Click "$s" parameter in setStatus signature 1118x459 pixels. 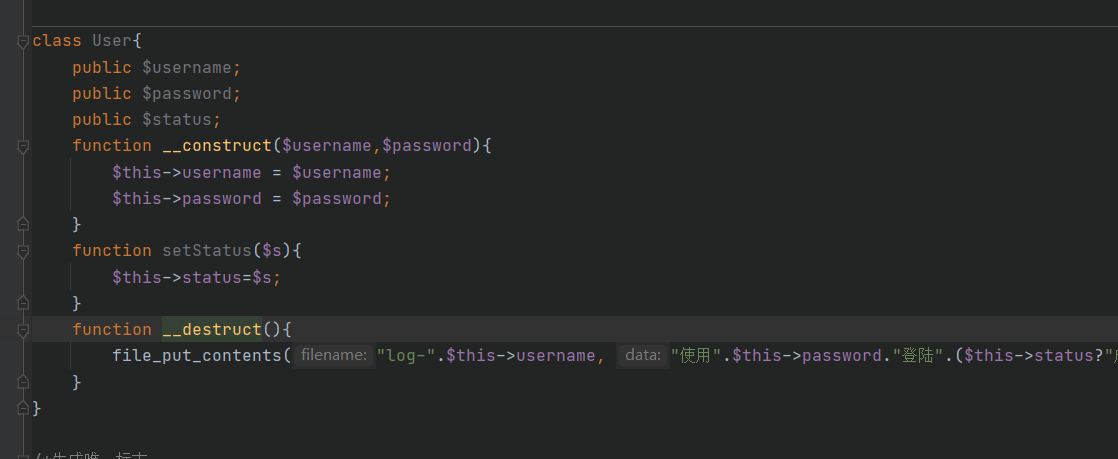pos(272,250)
